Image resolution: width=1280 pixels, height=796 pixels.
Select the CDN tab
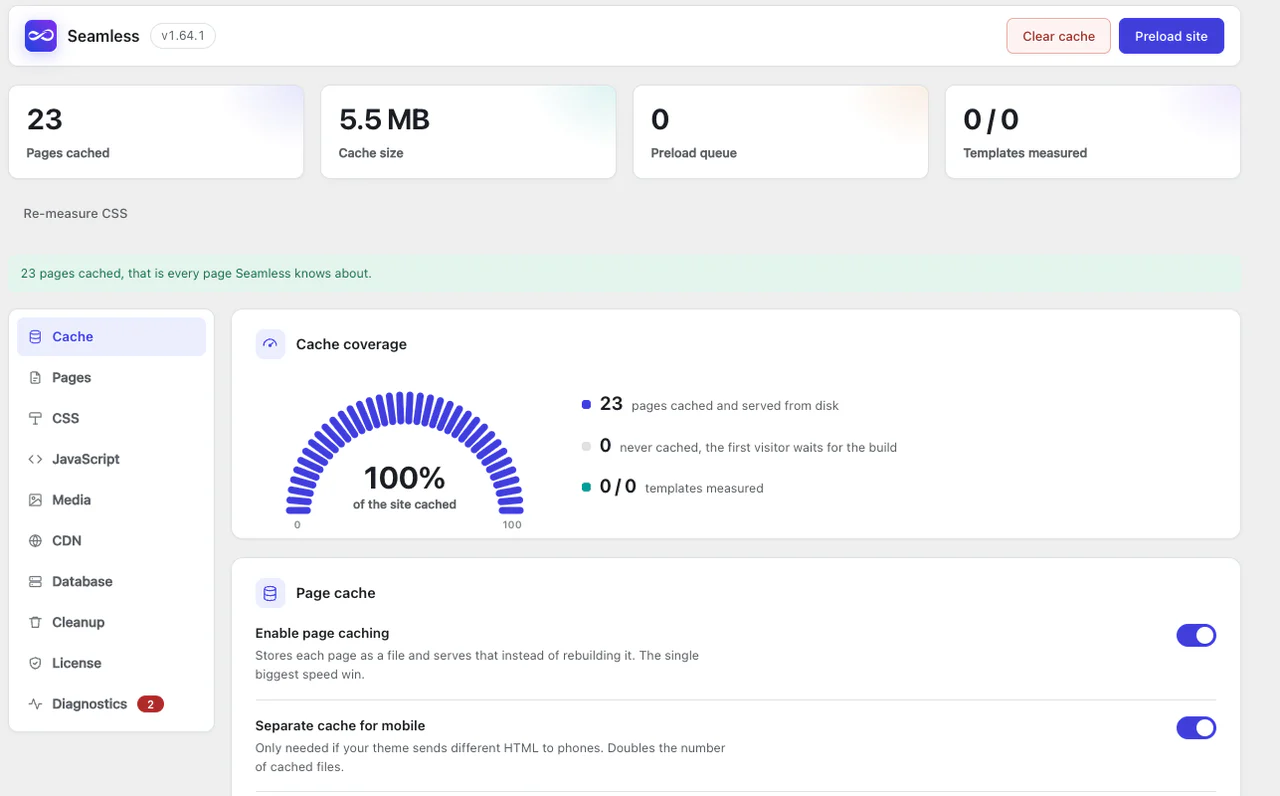111,541
